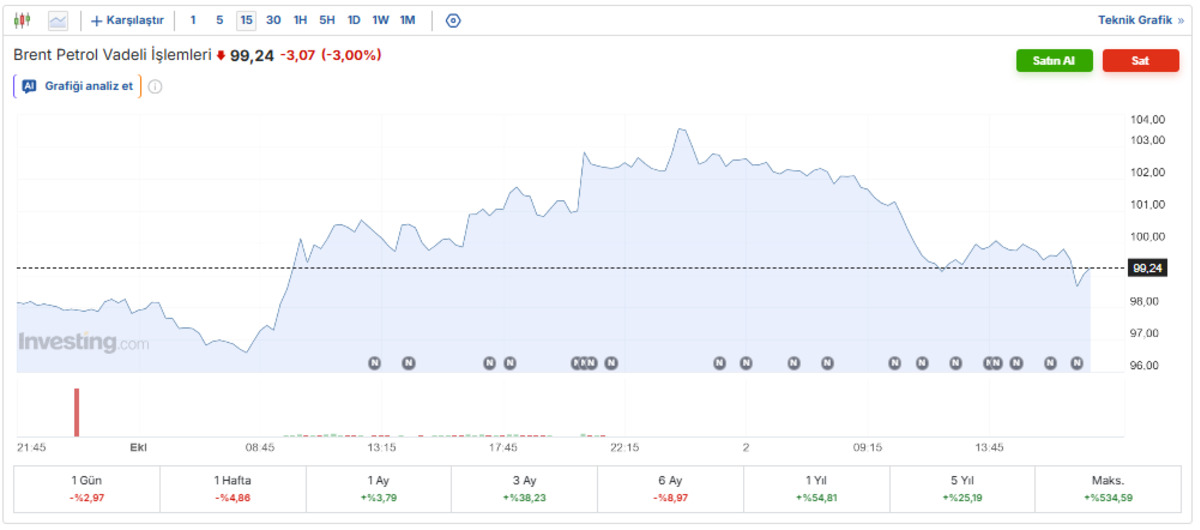Select the 1 Ay period tab
This screenshot has height=530, width=1200.
pos(379,489)
